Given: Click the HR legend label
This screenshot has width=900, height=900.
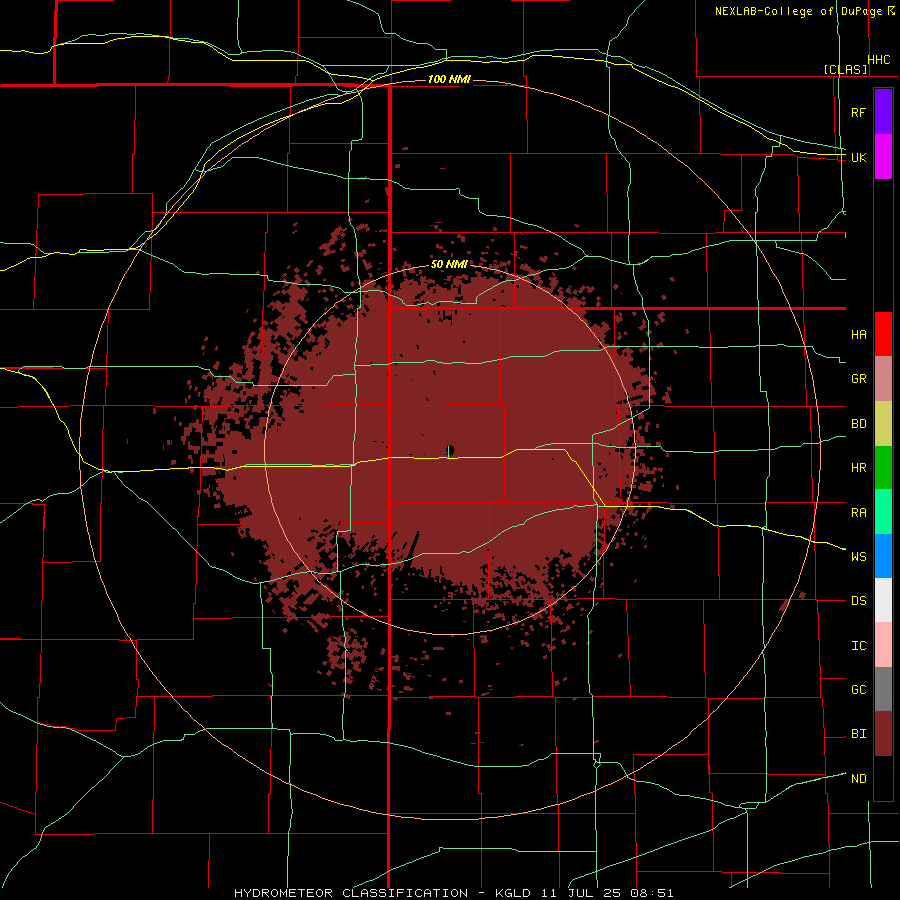Looking at the screenshot, I should (858, 468).
